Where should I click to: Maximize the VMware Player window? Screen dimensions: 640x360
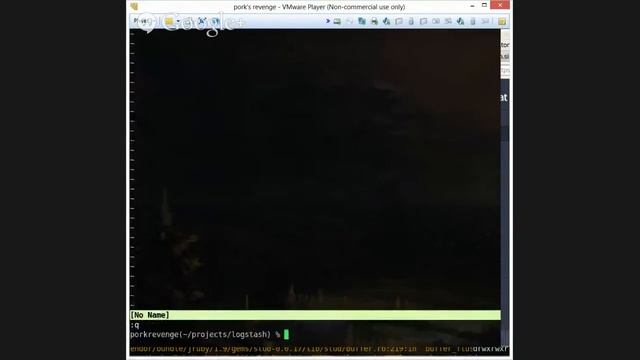[x=484, y=5]
